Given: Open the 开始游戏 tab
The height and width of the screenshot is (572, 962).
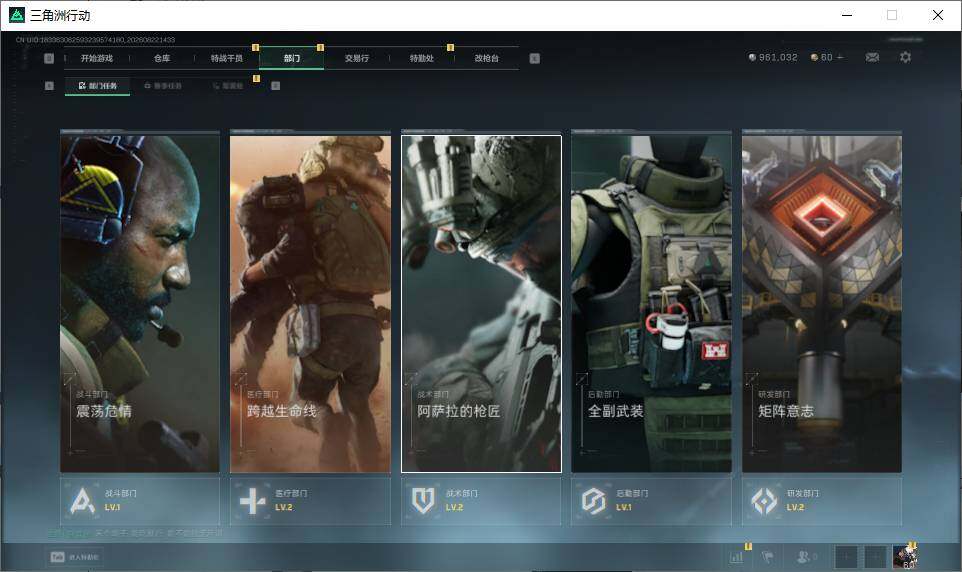Looking at the screenshot, I should click(x=97, y=58).
